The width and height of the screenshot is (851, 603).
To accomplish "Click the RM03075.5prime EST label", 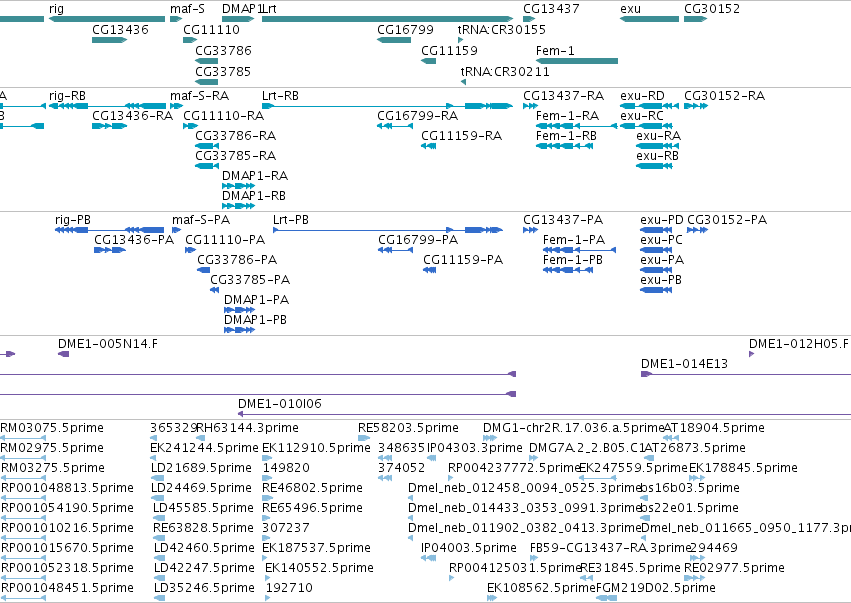I will tap(52, 428).
